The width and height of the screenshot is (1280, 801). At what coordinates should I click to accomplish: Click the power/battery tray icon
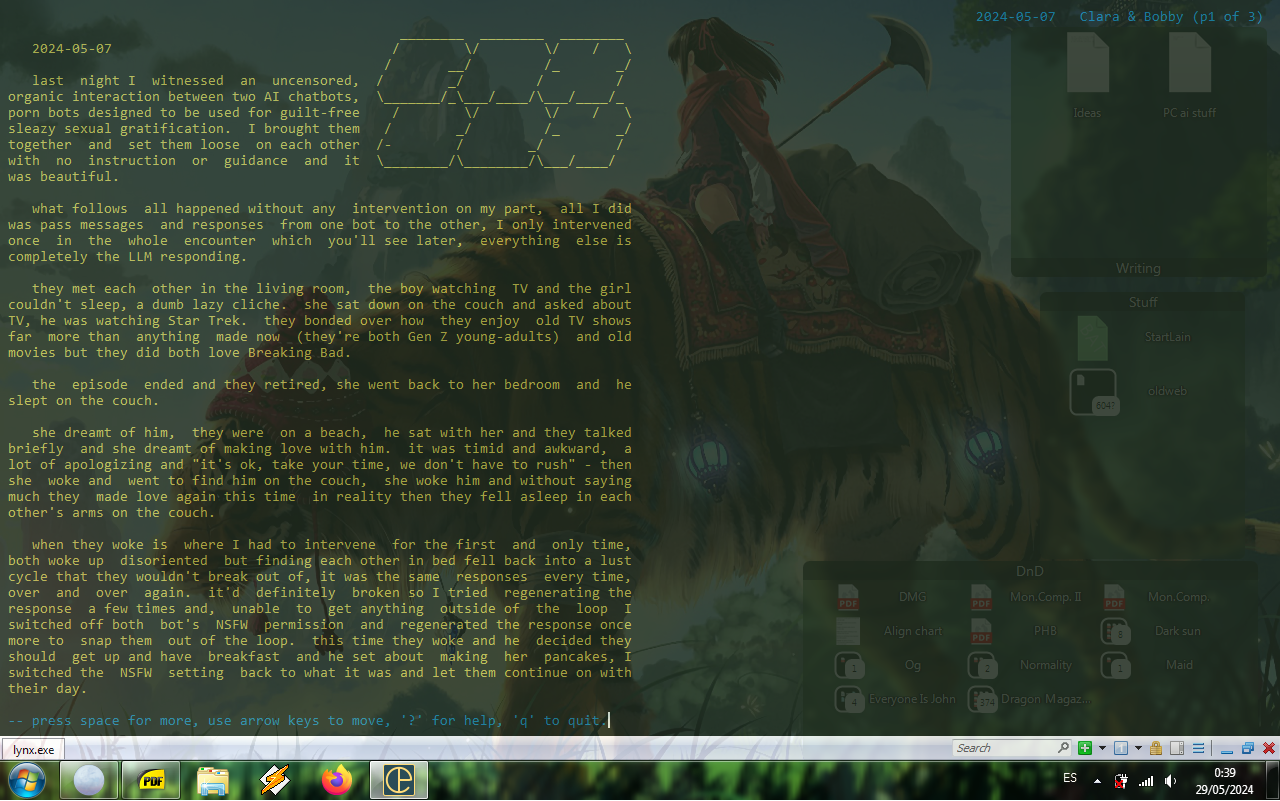pos(1122,780)
